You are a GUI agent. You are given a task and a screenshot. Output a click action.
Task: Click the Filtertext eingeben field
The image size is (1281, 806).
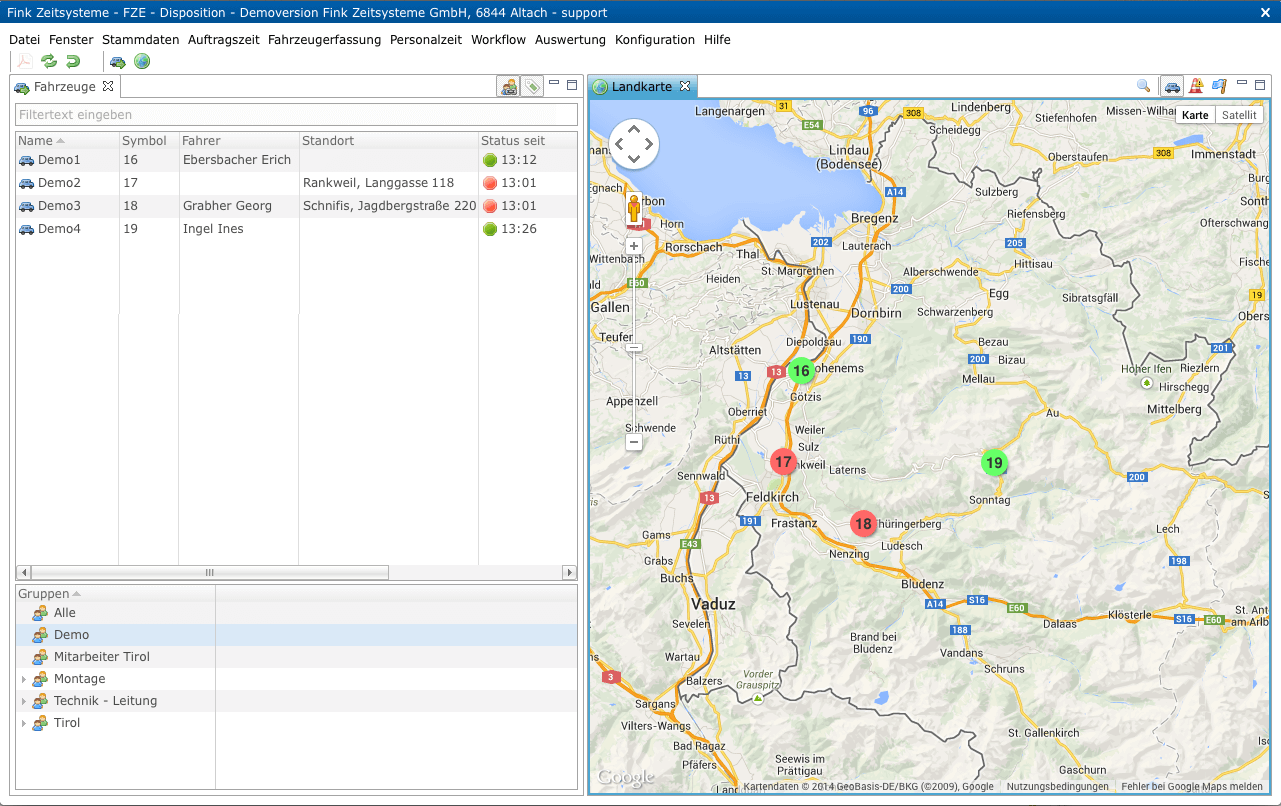tap(297, 115)
